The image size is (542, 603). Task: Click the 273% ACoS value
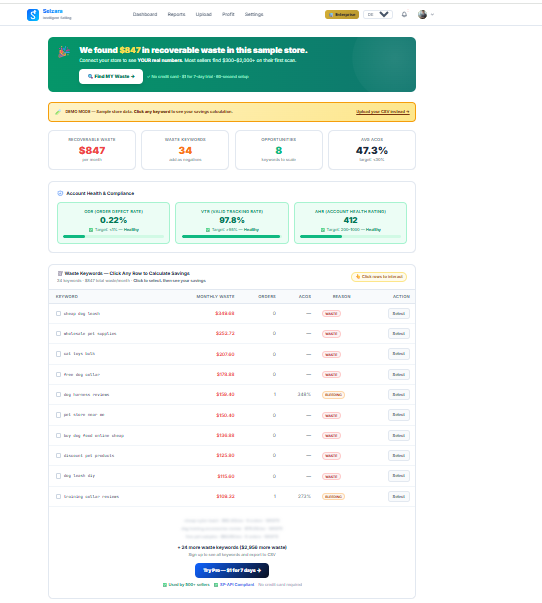[x=304, y=496]
